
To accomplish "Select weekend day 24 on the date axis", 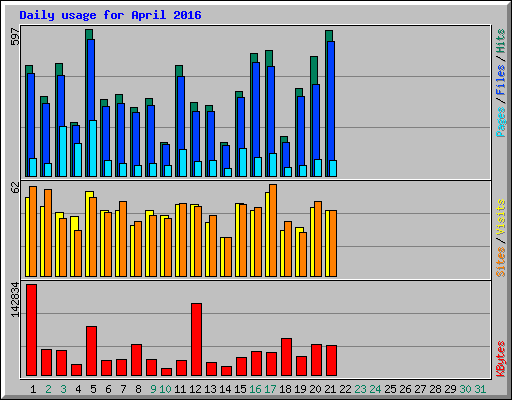I will pos(375,389).
